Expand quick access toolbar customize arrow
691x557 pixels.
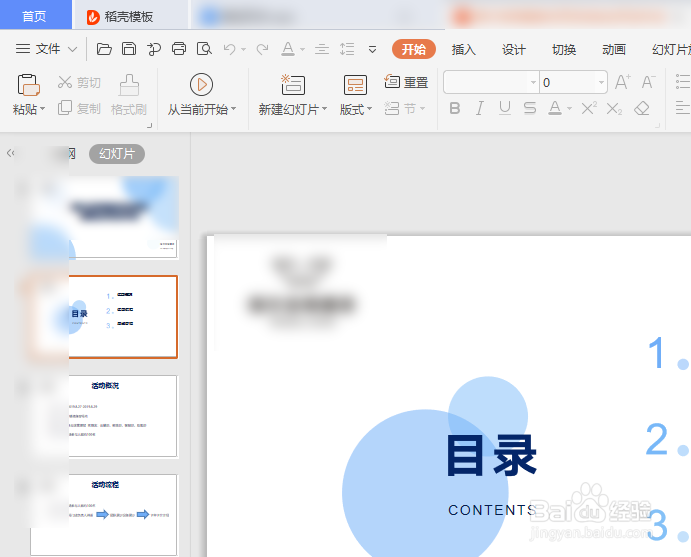(x=372, y=49)
